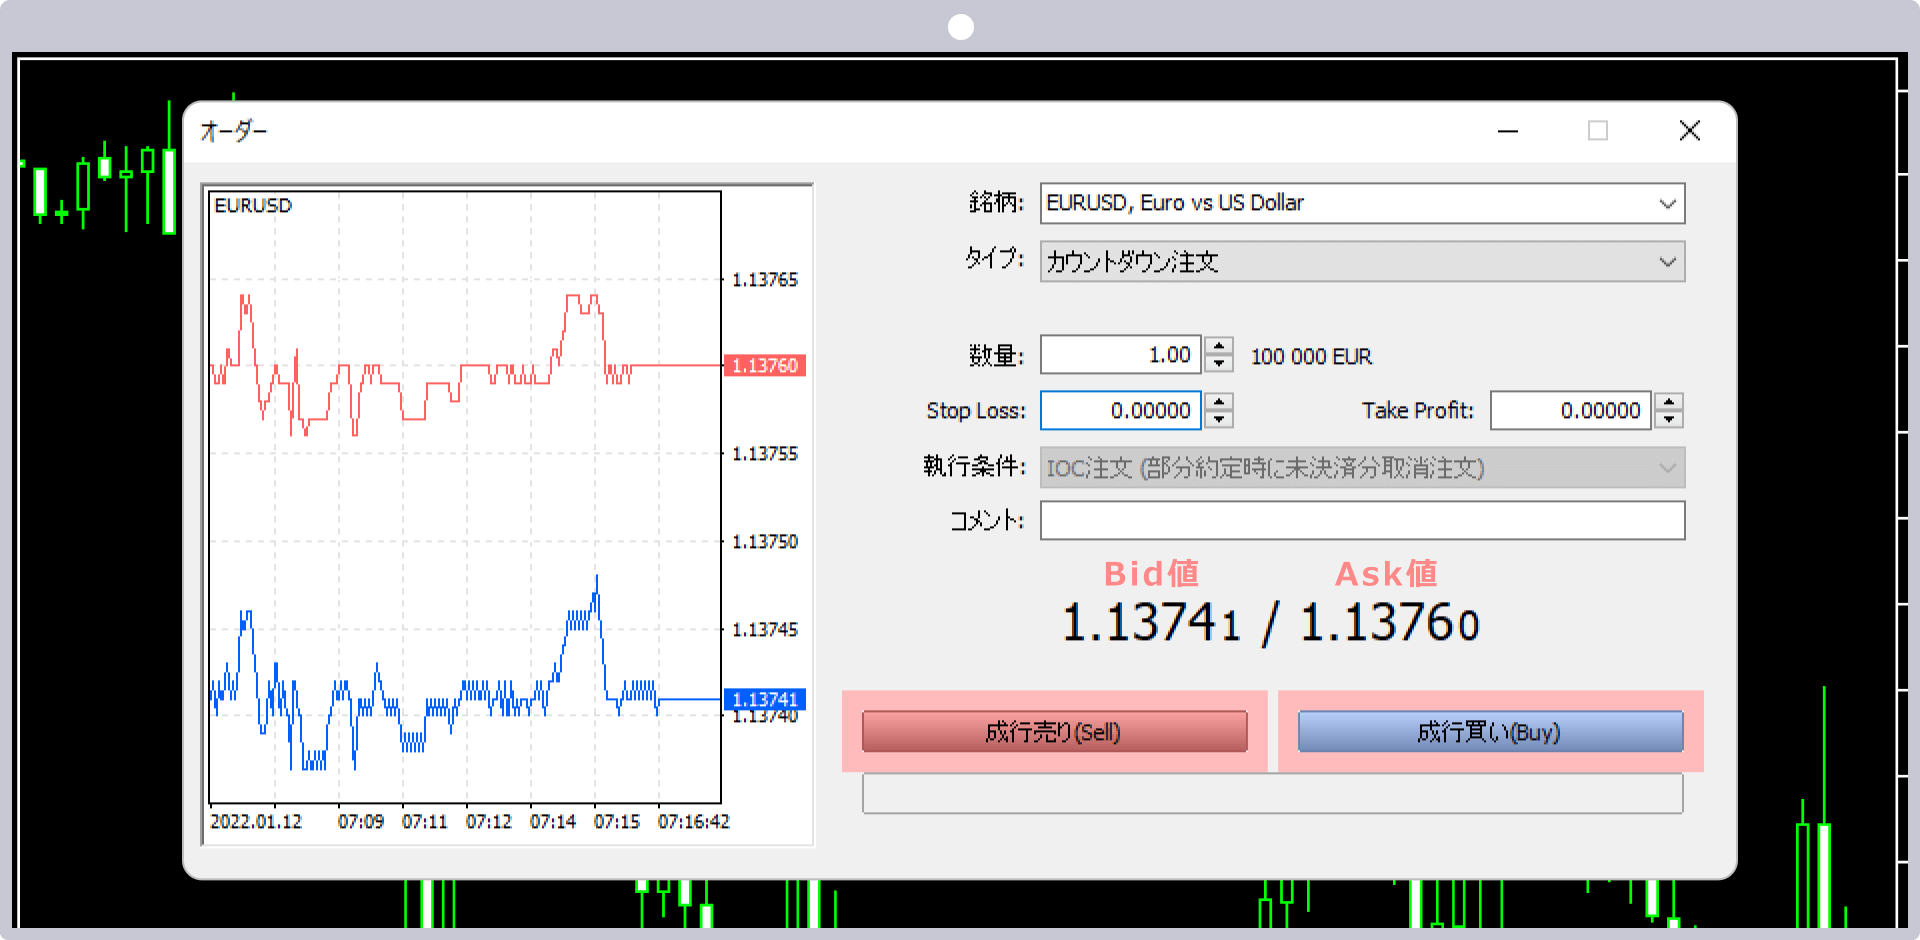This screenshot has height=940, width=1920.
Task: Click the コメント comment field
Action: pos(1362,521)
